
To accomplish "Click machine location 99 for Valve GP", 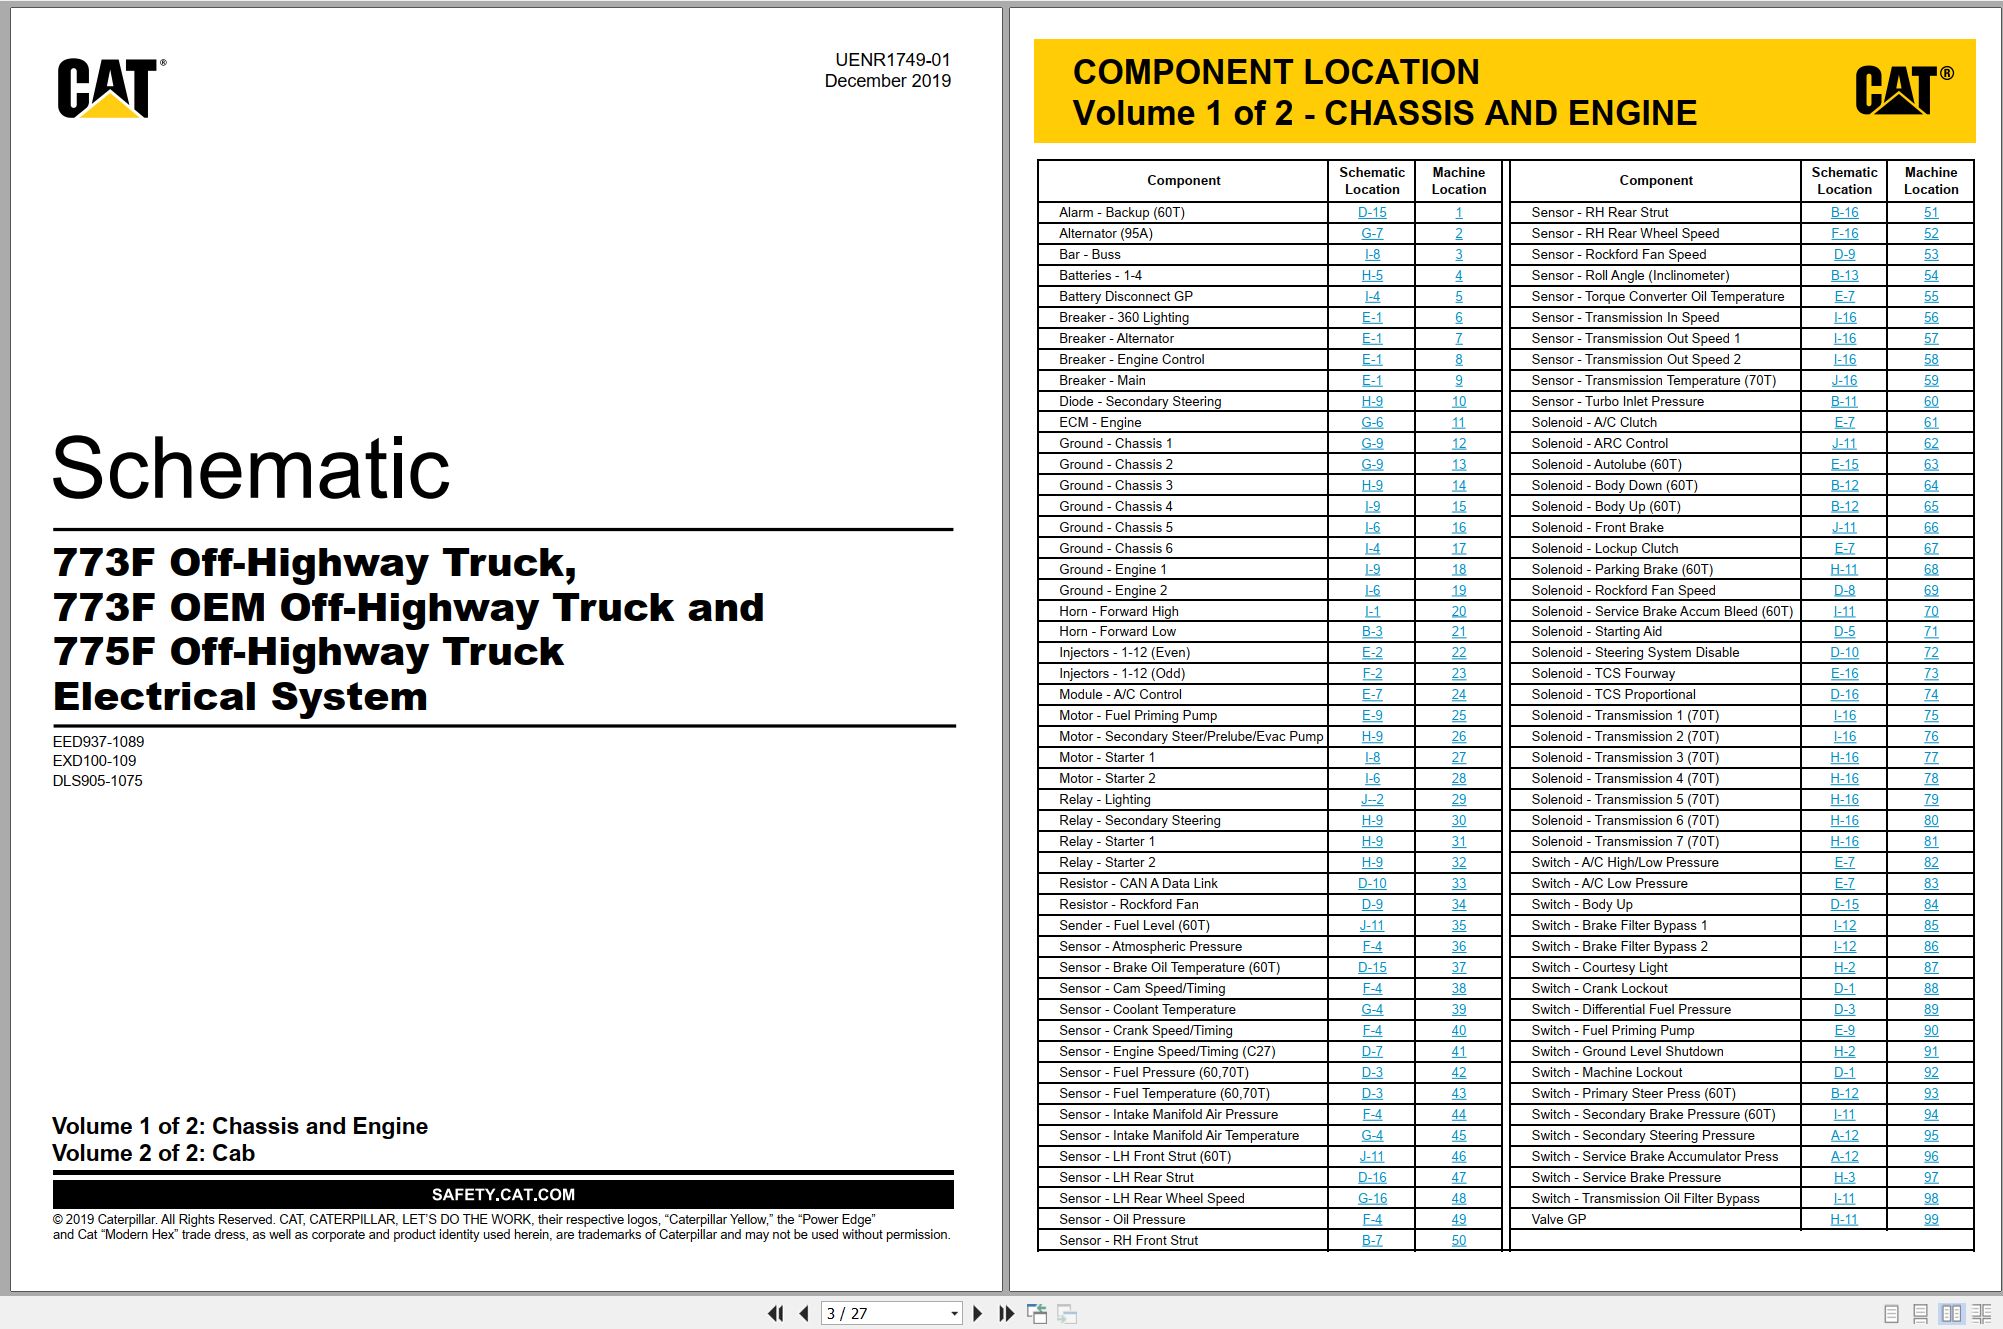I will pos(1931,1220).
